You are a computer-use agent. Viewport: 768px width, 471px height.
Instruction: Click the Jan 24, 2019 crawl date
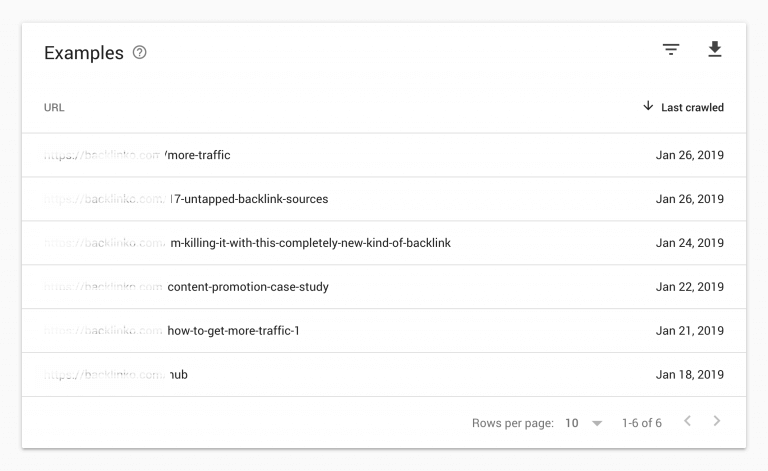tap(690, 243)
